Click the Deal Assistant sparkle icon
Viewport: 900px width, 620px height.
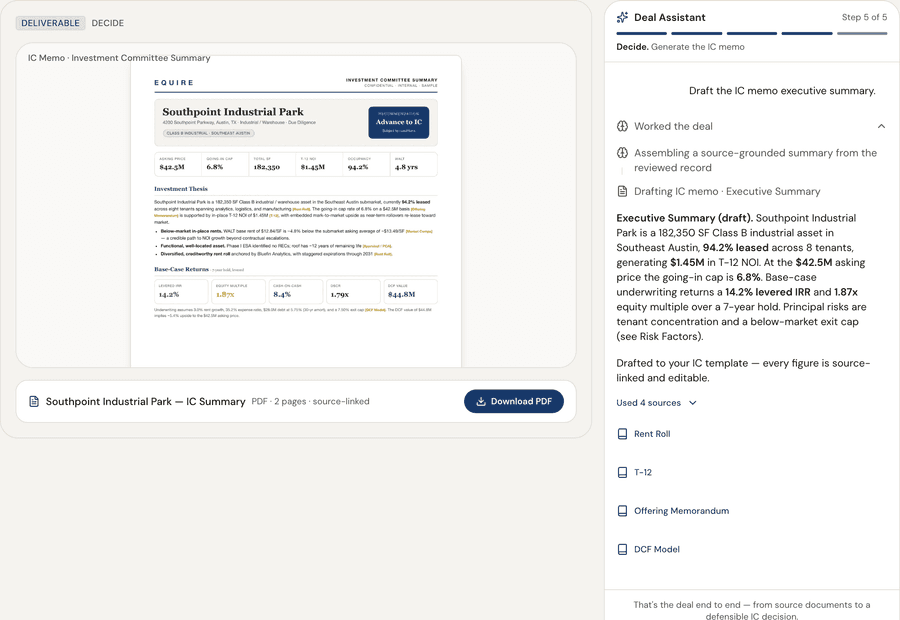tap(622, 17)
